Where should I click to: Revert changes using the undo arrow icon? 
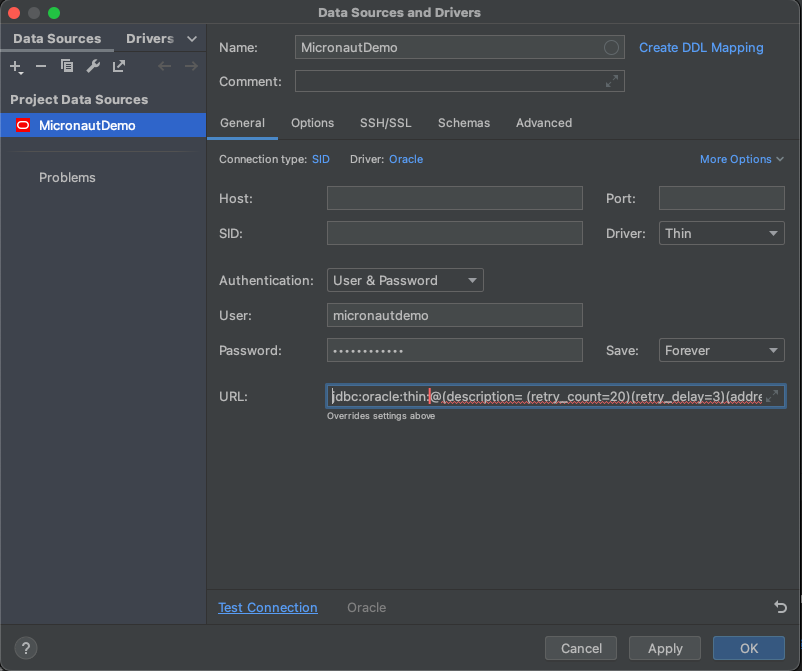780,607
